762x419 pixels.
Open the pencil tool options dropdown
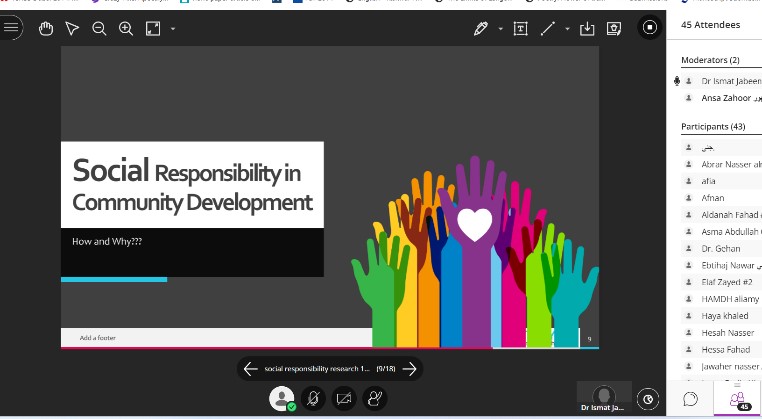point(500,29)
